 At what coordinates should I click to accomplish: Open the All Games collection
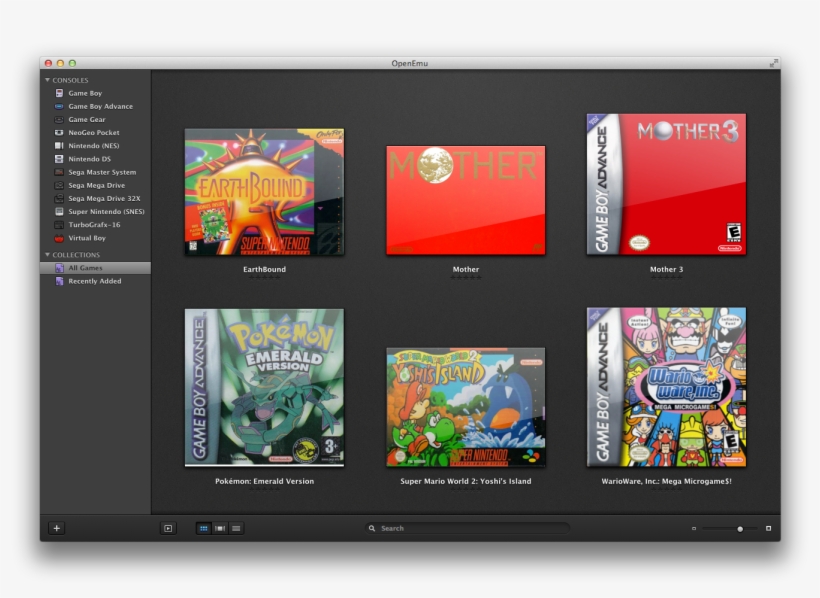click(x=95, y=268)
